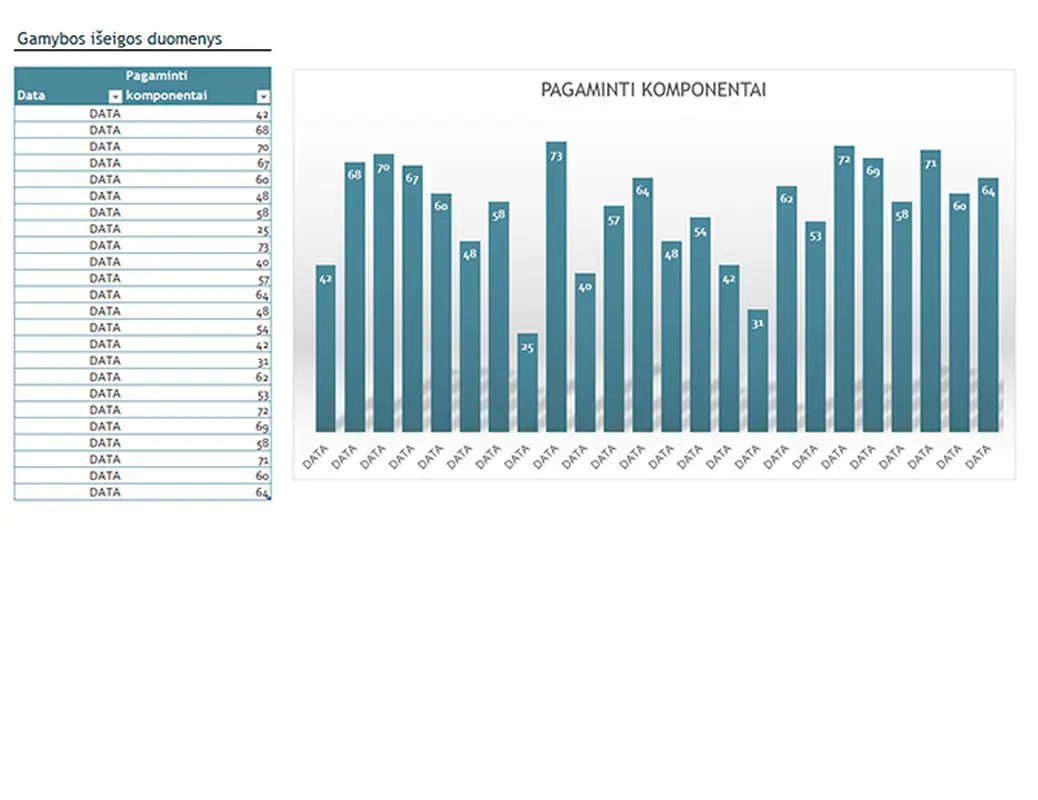
Task: Click the shortest chart bar labeled 25
Action: pos(527,385)
